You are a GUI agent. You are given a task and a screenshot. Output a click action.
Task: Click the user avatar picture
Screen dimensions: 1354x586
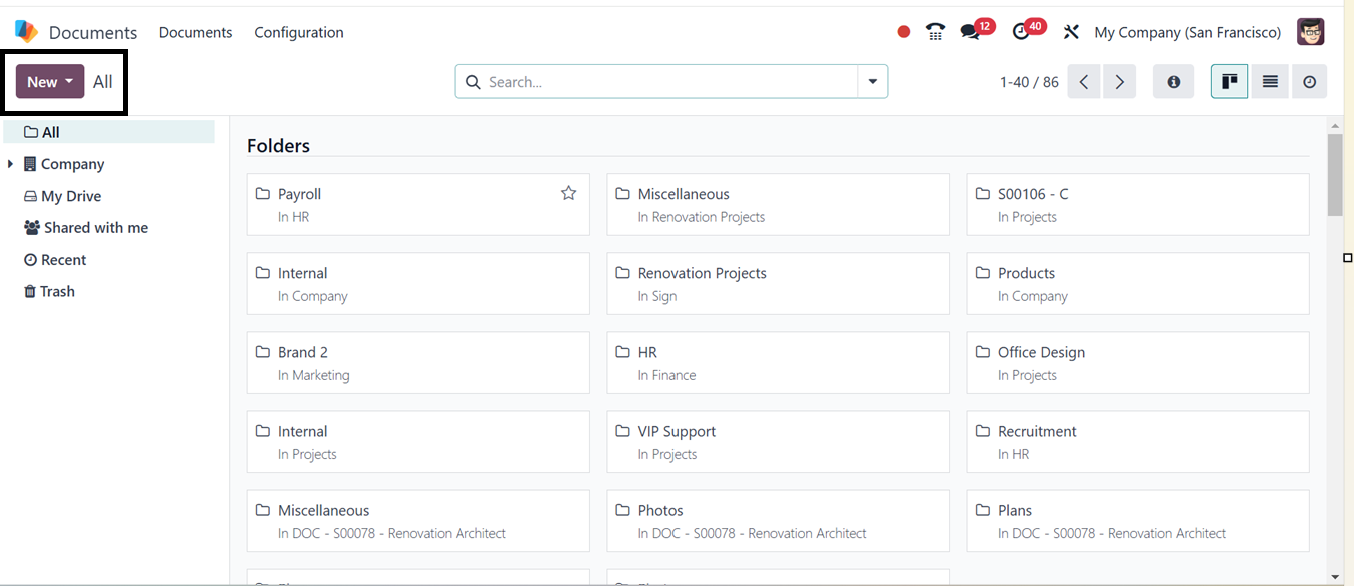pyautogui.click(x=1310, y=32)
